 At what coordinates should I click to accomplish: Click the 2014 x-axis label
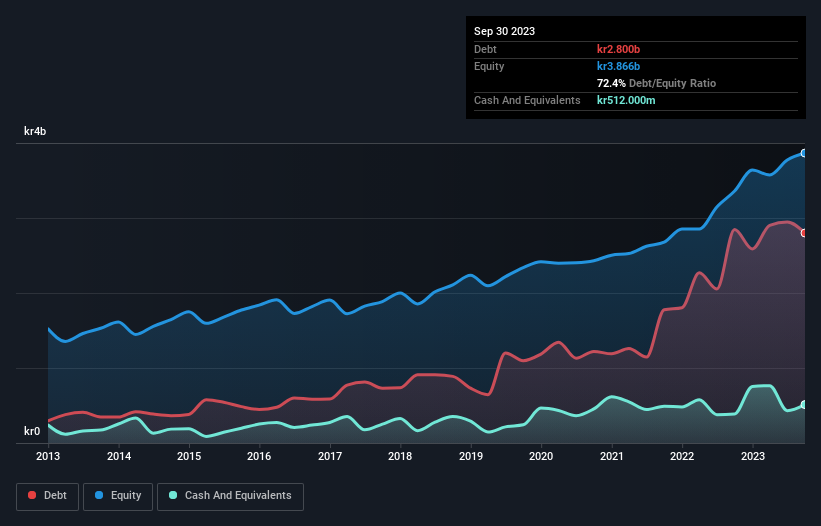119,456
